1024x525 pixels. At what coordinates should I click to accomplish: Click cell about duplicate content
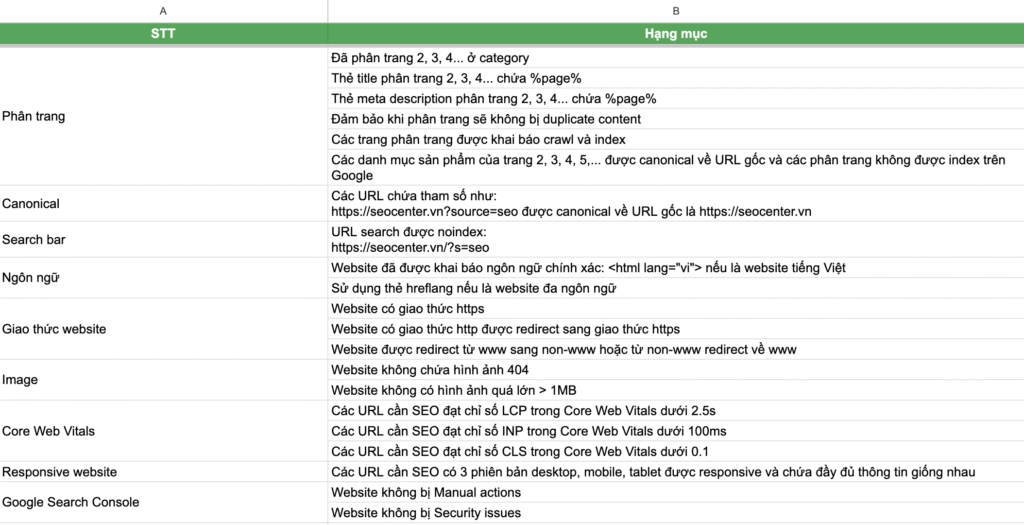[x=676, y=119]
